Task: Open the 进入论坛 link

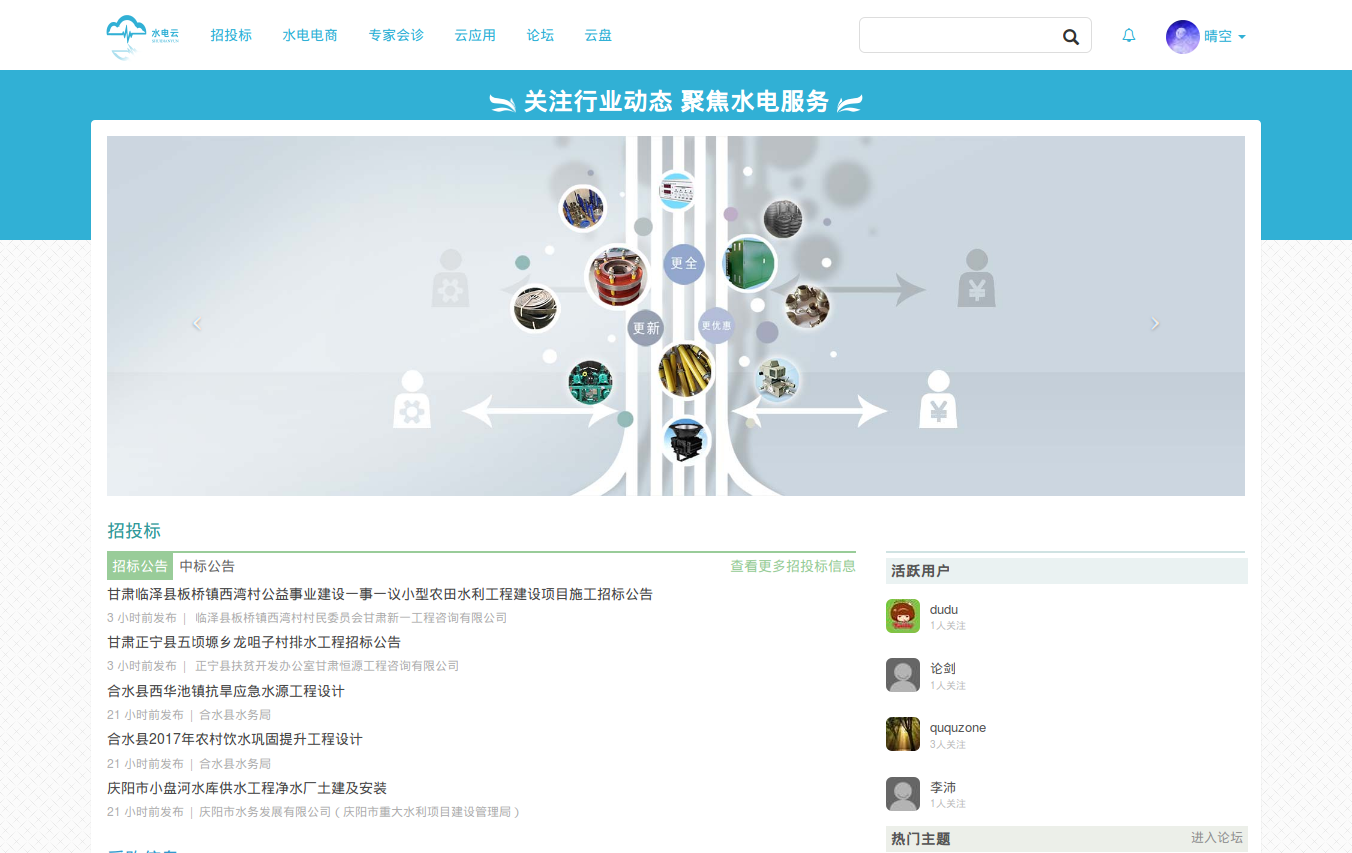Action: pyautogui.click(x=1216, y=838)
